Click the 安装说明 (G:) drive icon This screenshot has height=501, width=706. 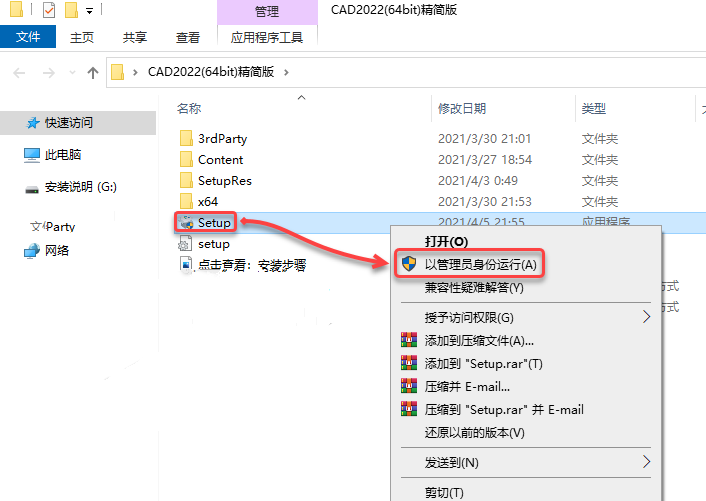32,189
